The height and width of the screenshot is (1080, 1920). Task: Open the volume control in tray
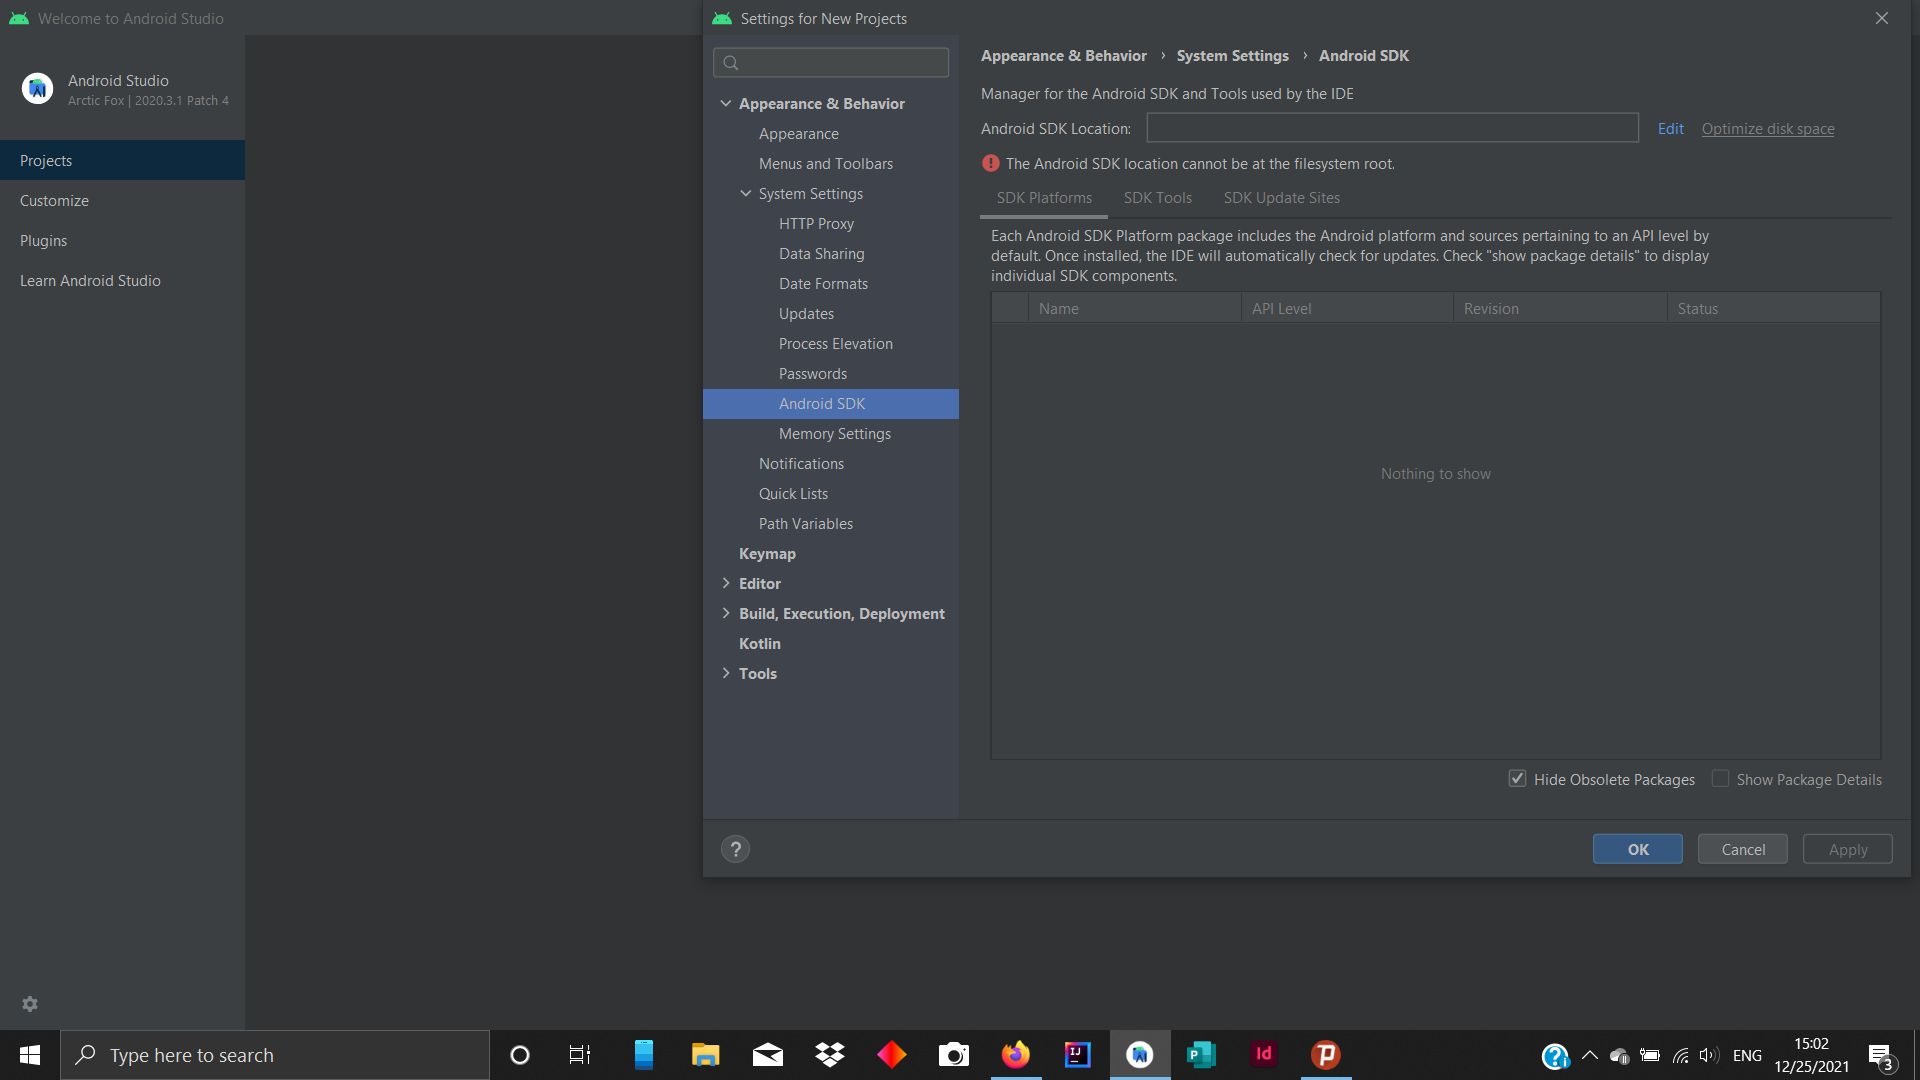click(1709, 1055)
